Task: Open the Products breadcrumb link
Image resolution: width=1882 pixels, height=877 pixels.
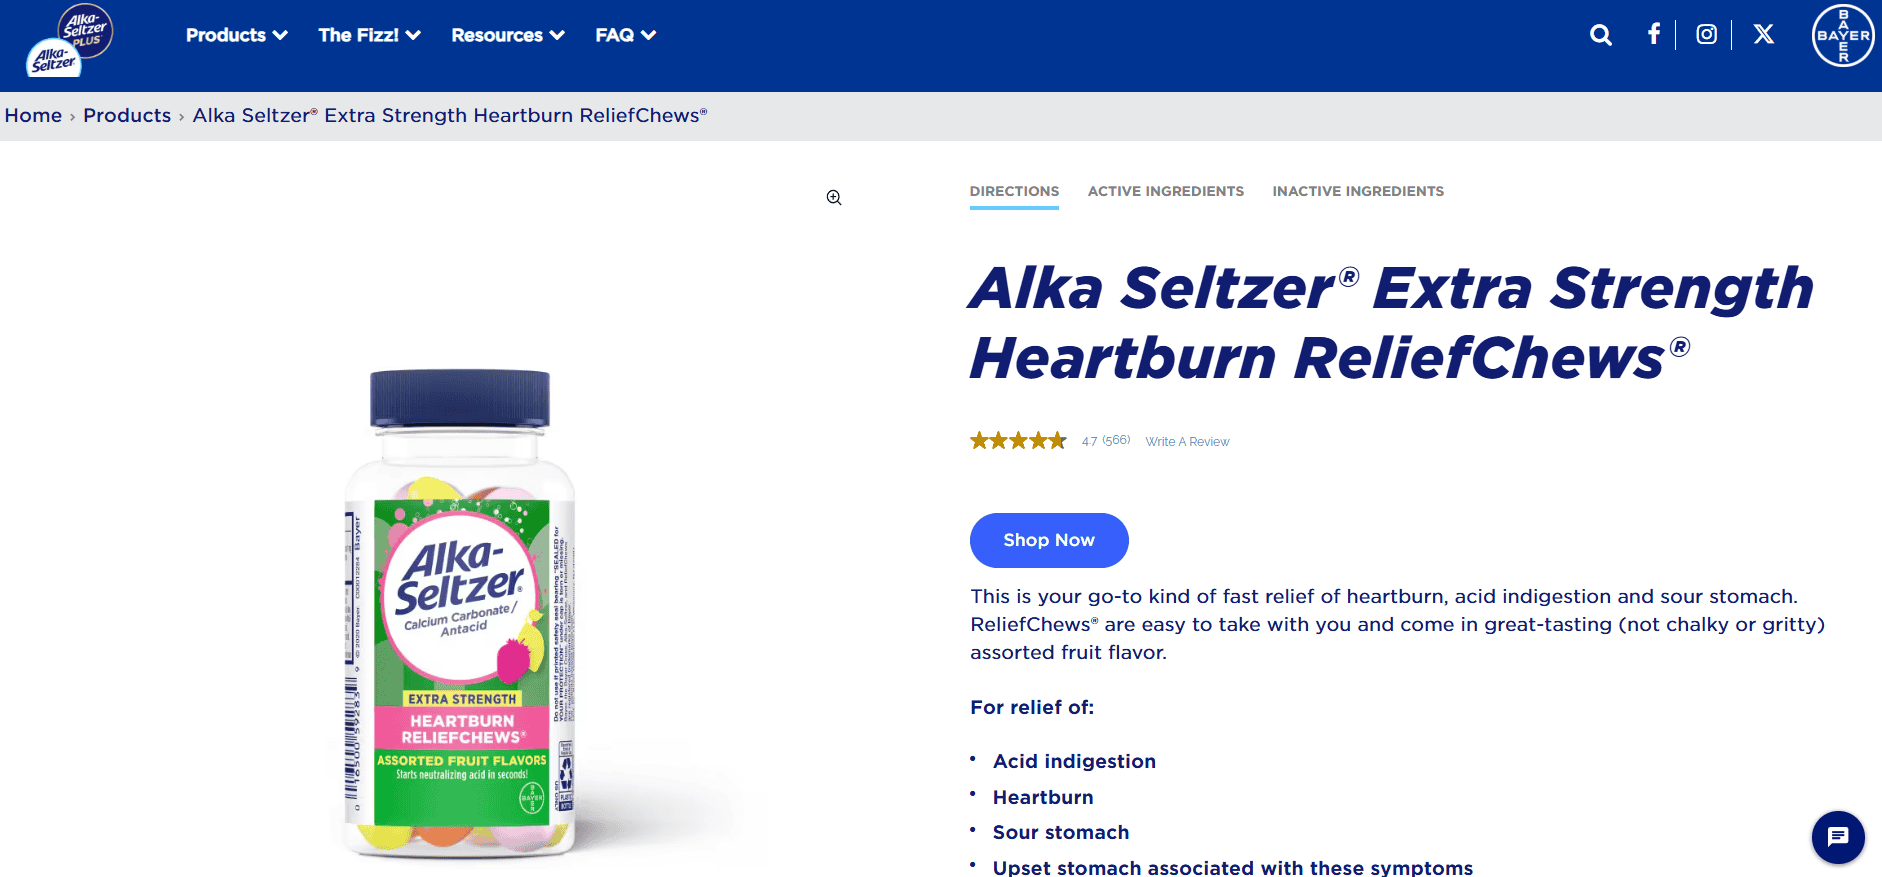Action: pos(127,115)
